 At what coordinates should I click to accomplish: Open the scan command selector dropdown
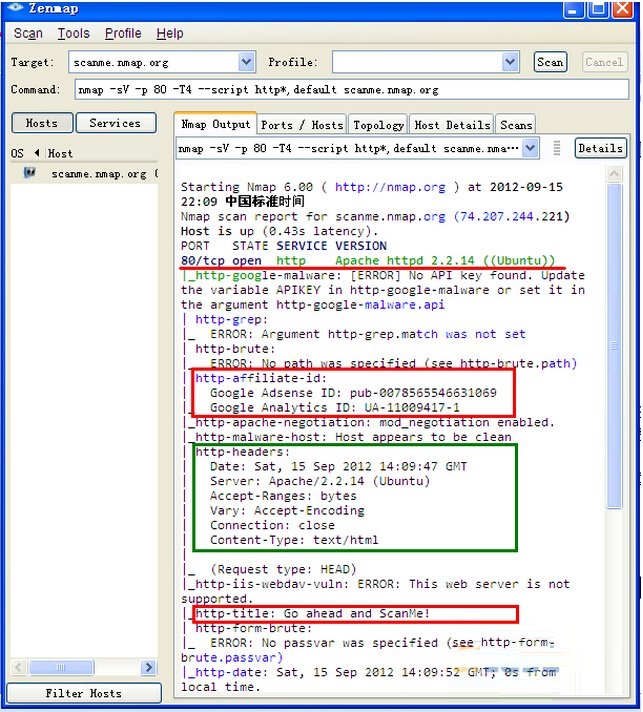point(530,148)
